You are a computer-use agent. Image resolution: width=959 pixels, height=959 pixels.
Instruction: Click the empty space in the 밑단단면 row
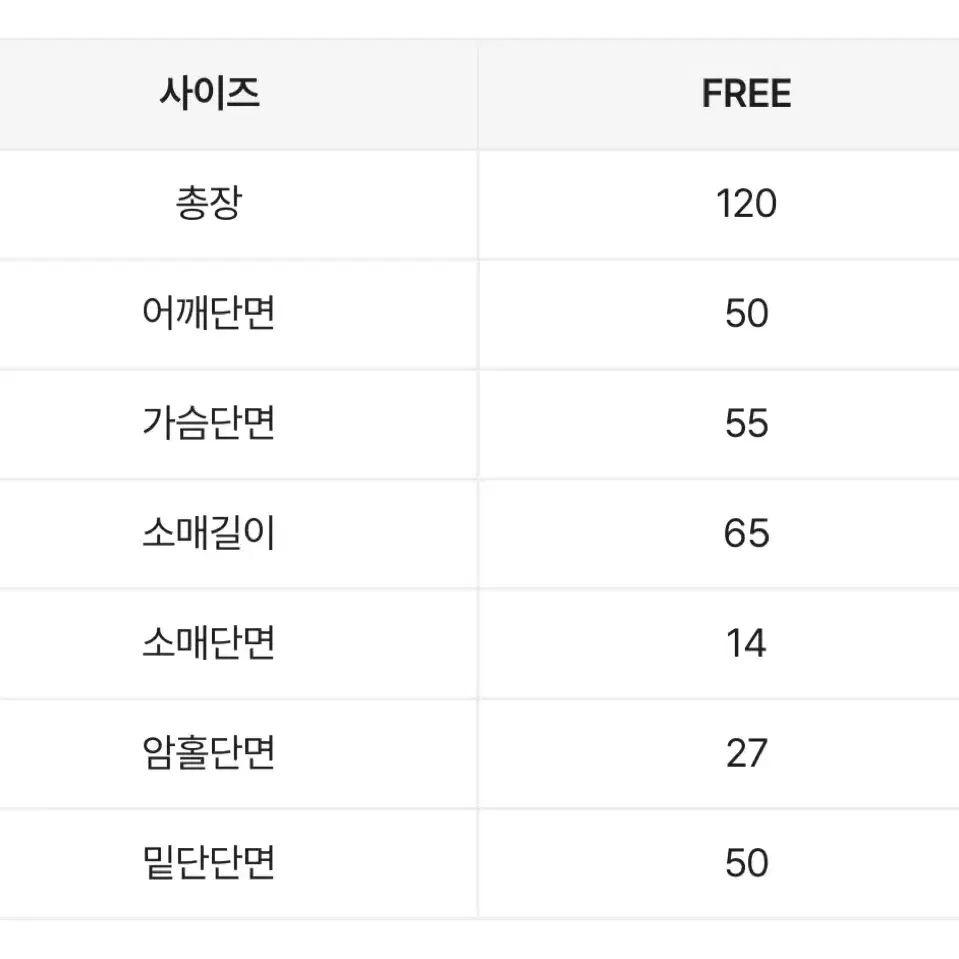(x=367, y=863)
